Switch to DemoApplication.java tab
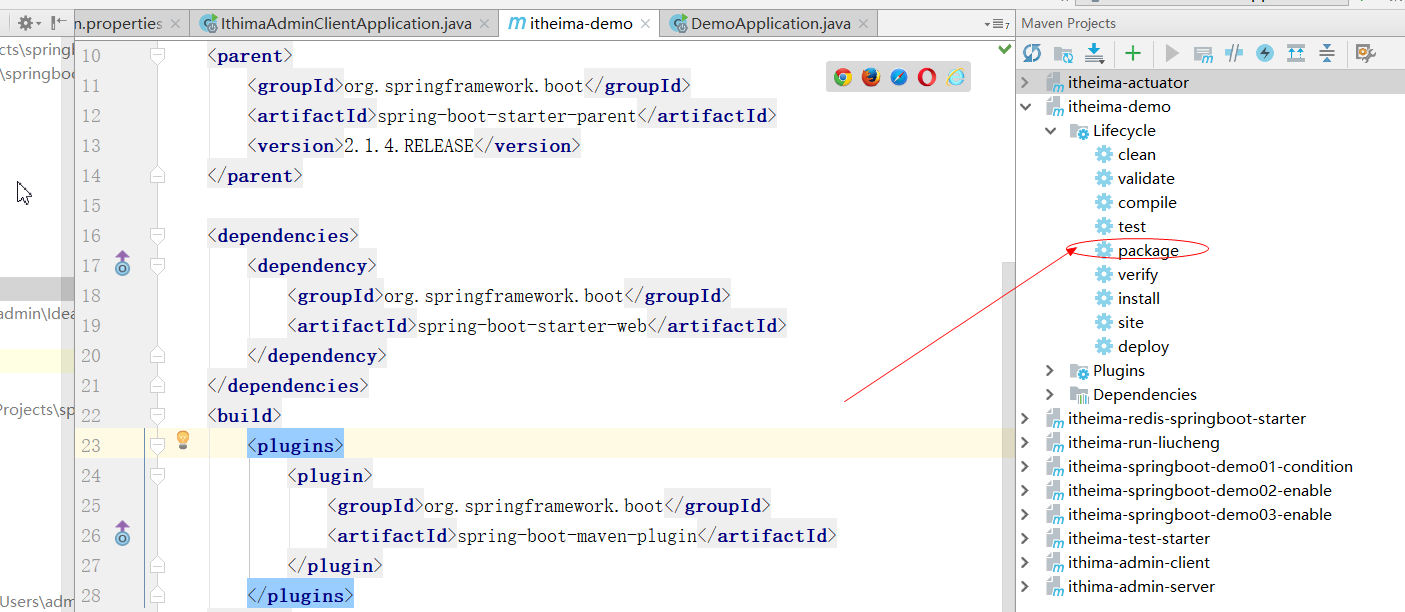Image resolution: width=1405 pixels, height=612 pixels. 770,23
